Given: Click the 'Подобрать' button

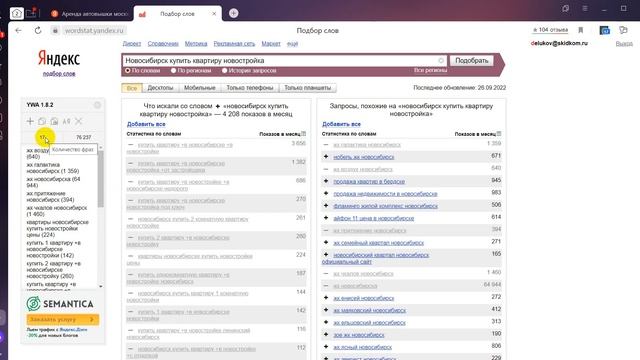Looking at the screenshot, I should [x=471, y=60].
